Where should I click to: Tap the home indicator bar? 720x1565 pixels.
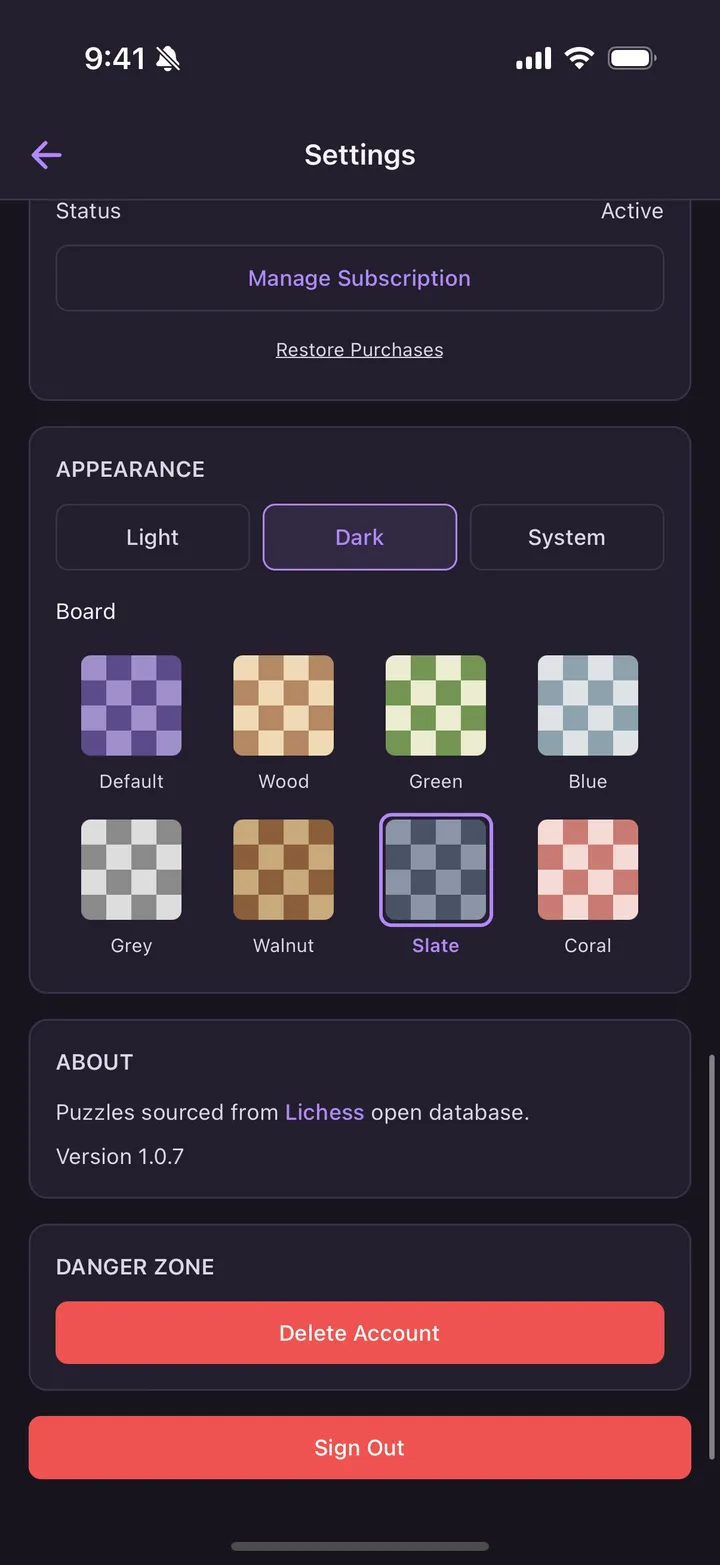tap(360, 1546)
